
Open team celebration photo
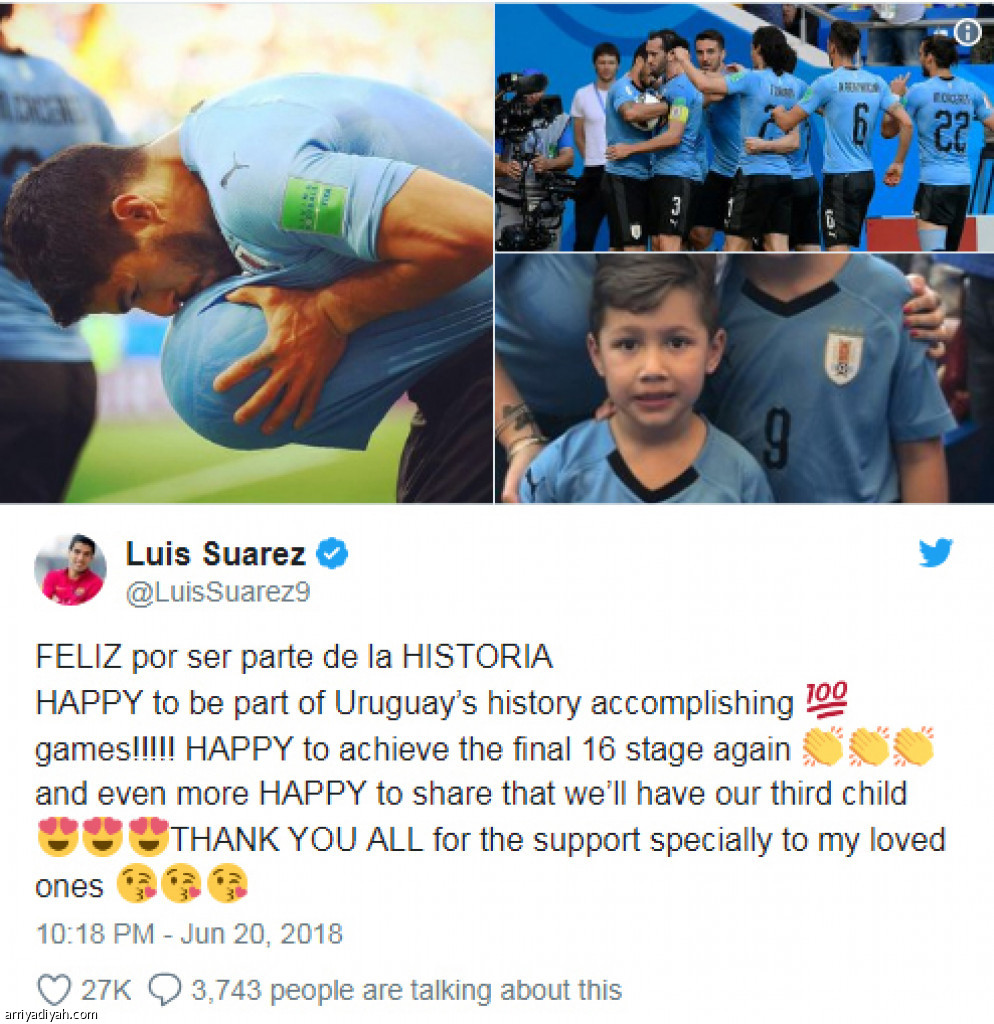pyautogui.click(x=745, y=127)
